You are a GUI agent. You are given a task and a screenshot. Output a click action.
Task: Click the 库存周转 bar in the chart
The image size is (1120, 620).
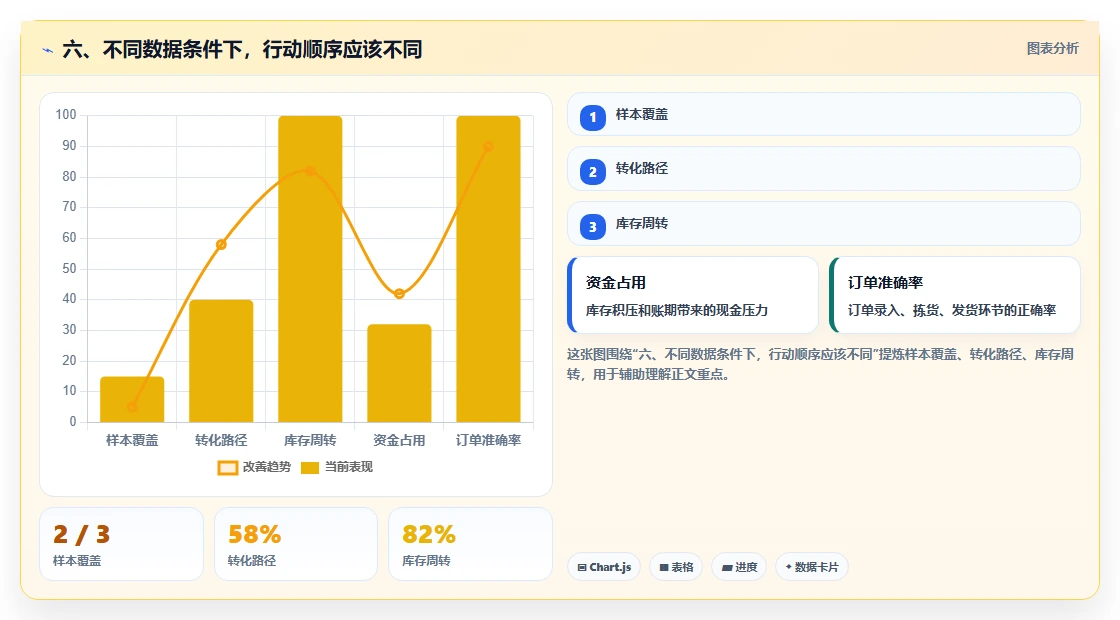pos(310,269)
